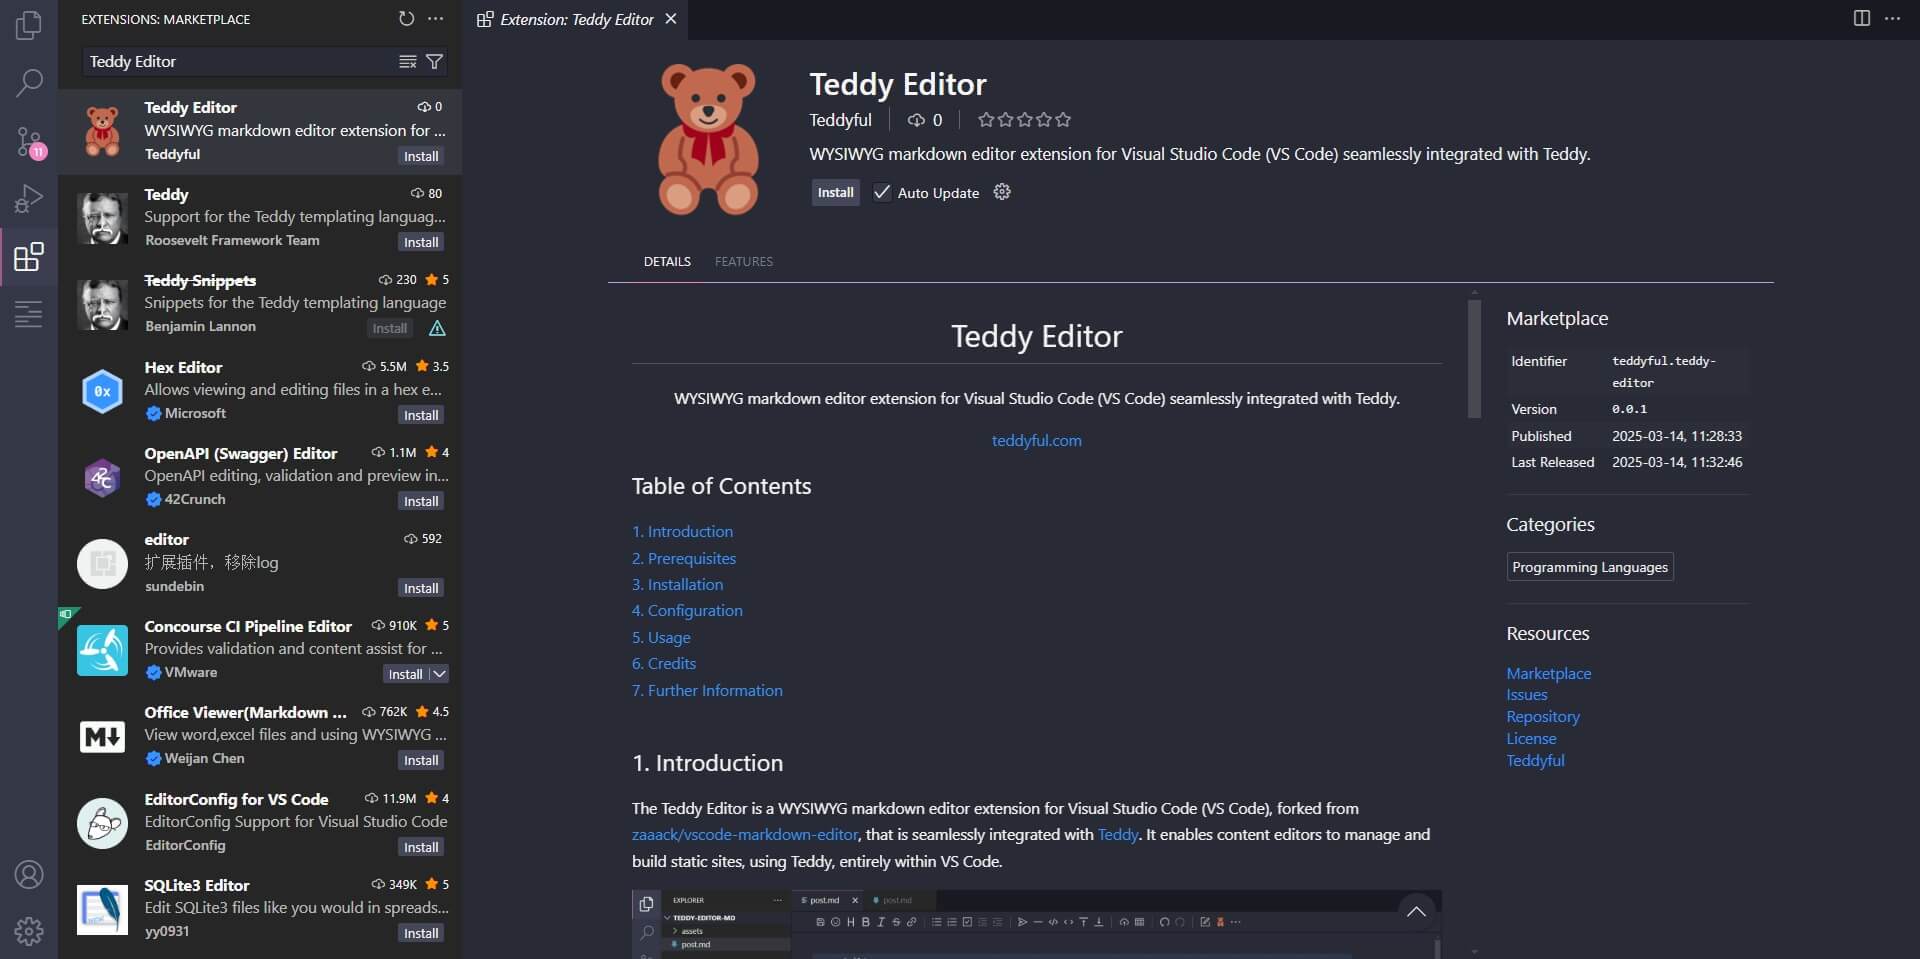Refresh the extensions marketplace list
1920x959 pixels.
[x=406, y=18]
